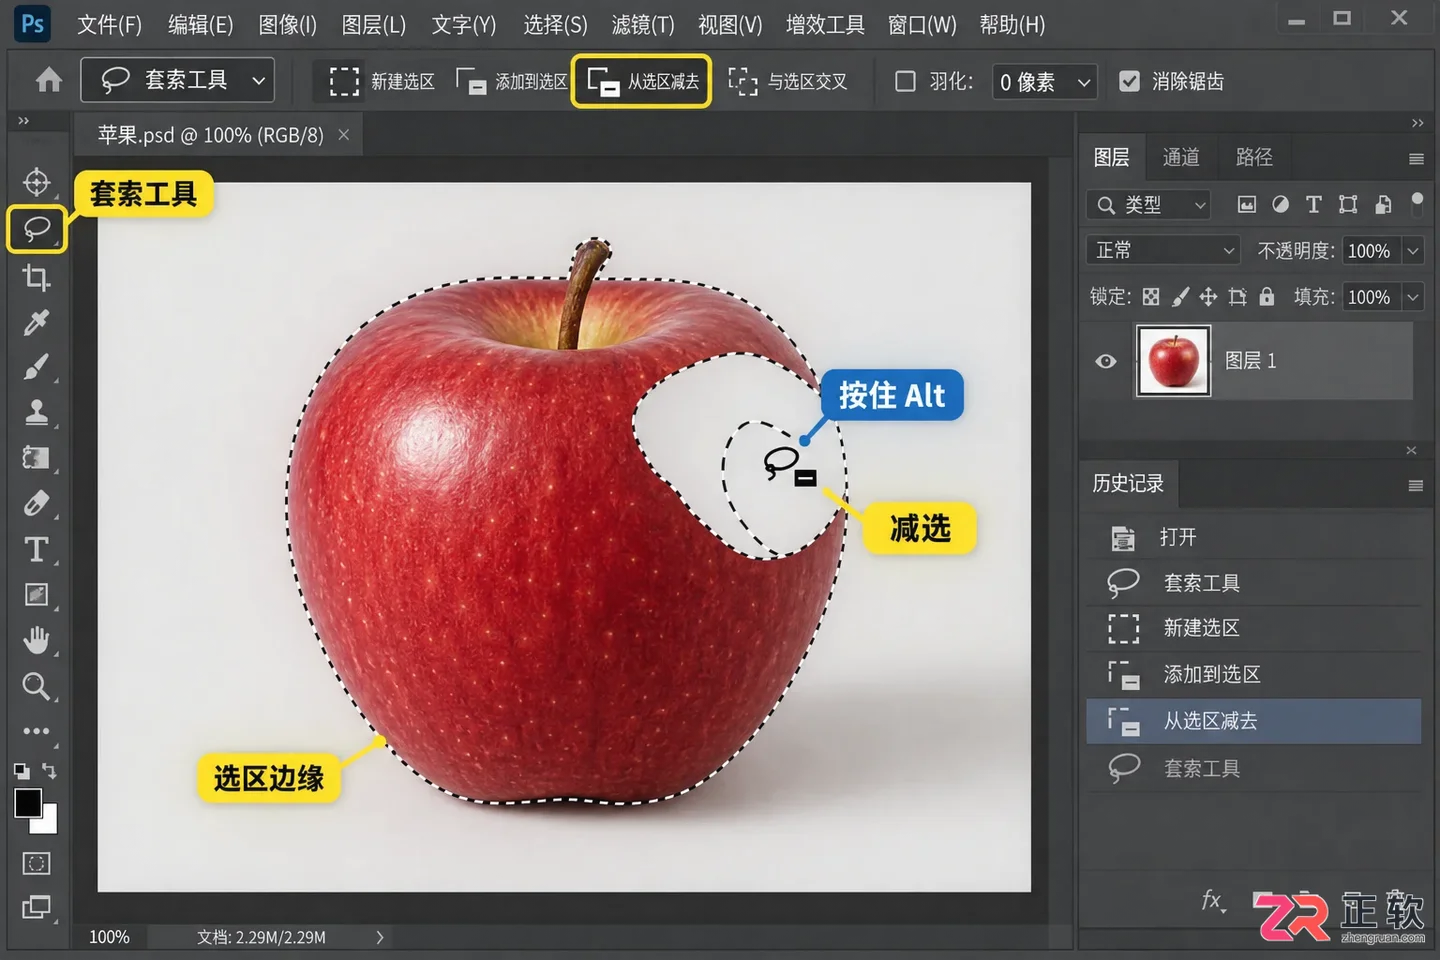This screenshot has width=1440, height=960.
Task: Open the 套索工具 tool preset dropdown
Action: coord(178,80)
